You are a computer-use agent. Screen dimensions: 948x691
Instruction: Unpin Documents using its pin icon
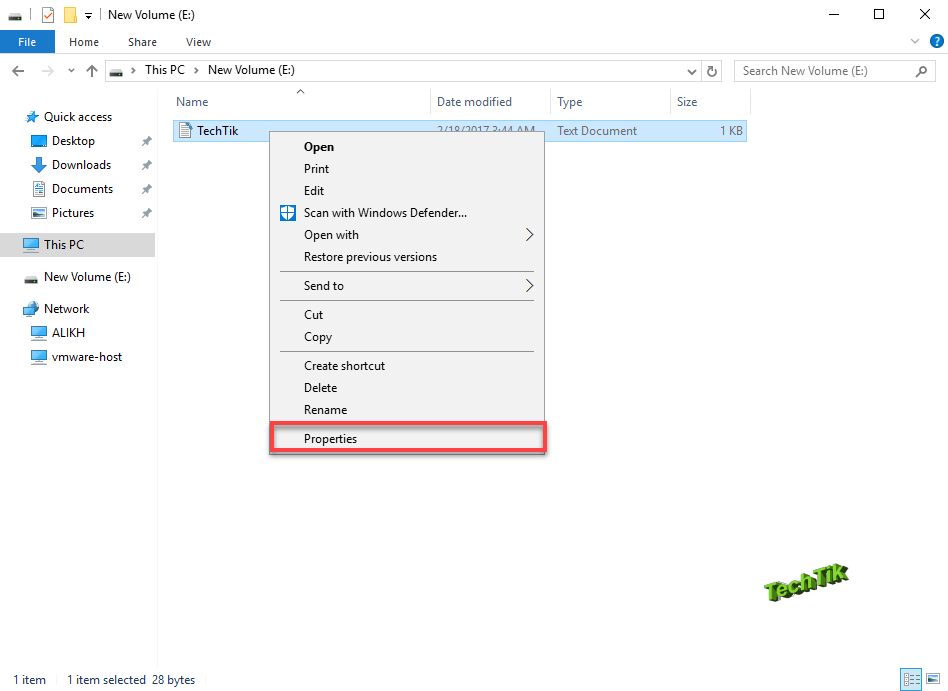point(146,189)
